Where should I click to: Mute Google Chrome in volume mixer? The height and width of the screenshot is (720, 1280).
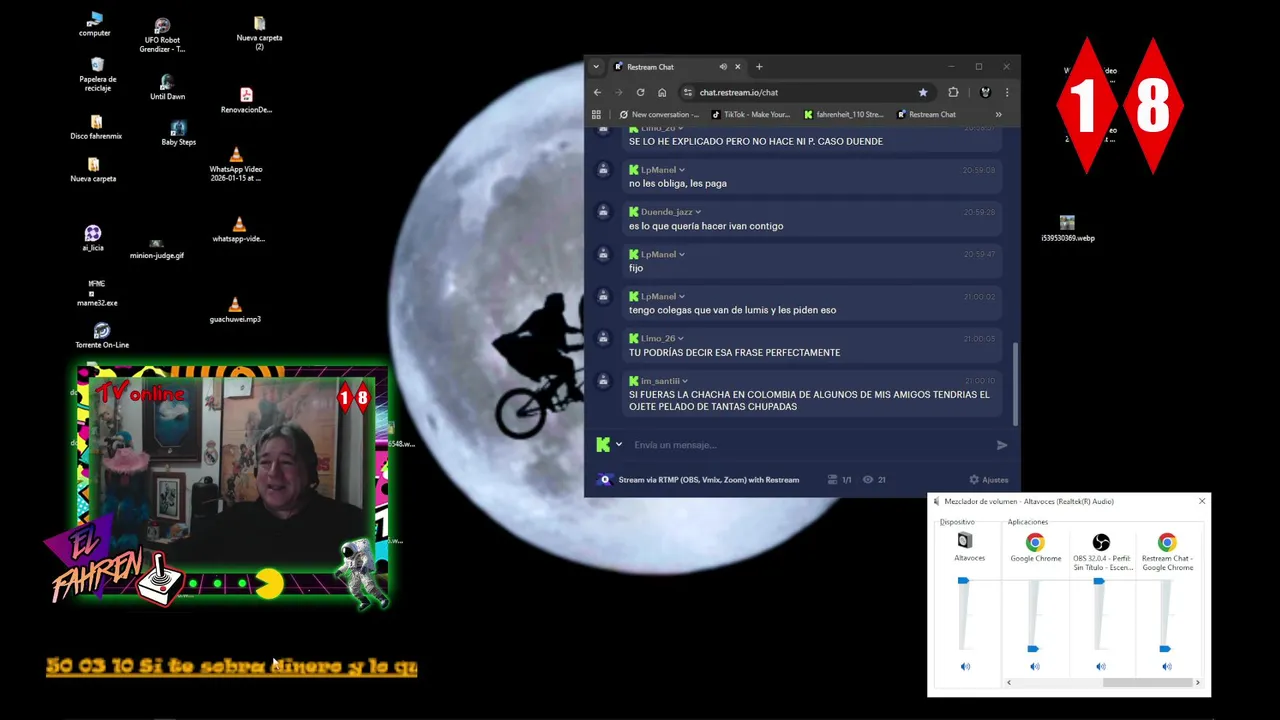pos(1035,666)
